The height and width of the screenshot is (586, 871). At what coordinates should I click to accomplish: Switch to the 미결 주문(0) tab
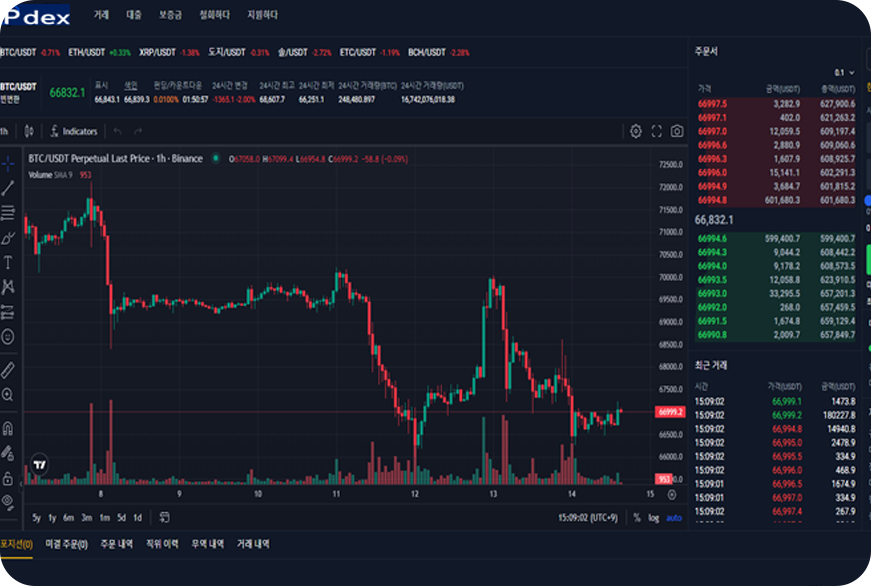coord(66,544)
